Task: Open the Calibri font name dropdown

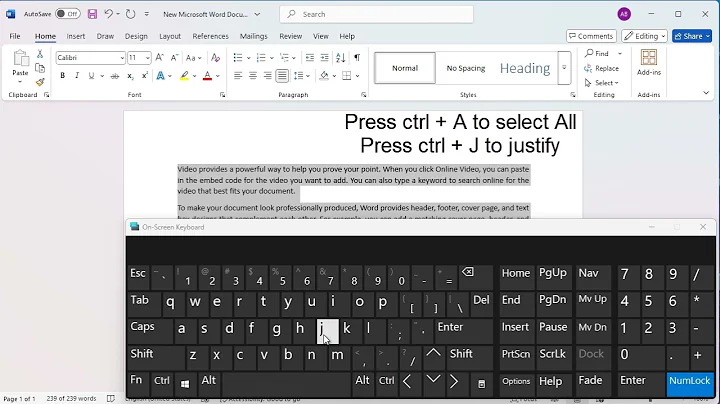Action: (122, 58)
